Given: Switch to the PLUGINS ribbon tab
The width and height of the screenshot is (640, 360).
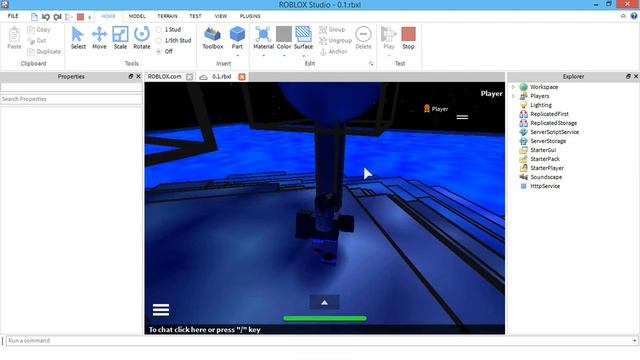Looking at the screenshot, I should [x=250, y=16].
